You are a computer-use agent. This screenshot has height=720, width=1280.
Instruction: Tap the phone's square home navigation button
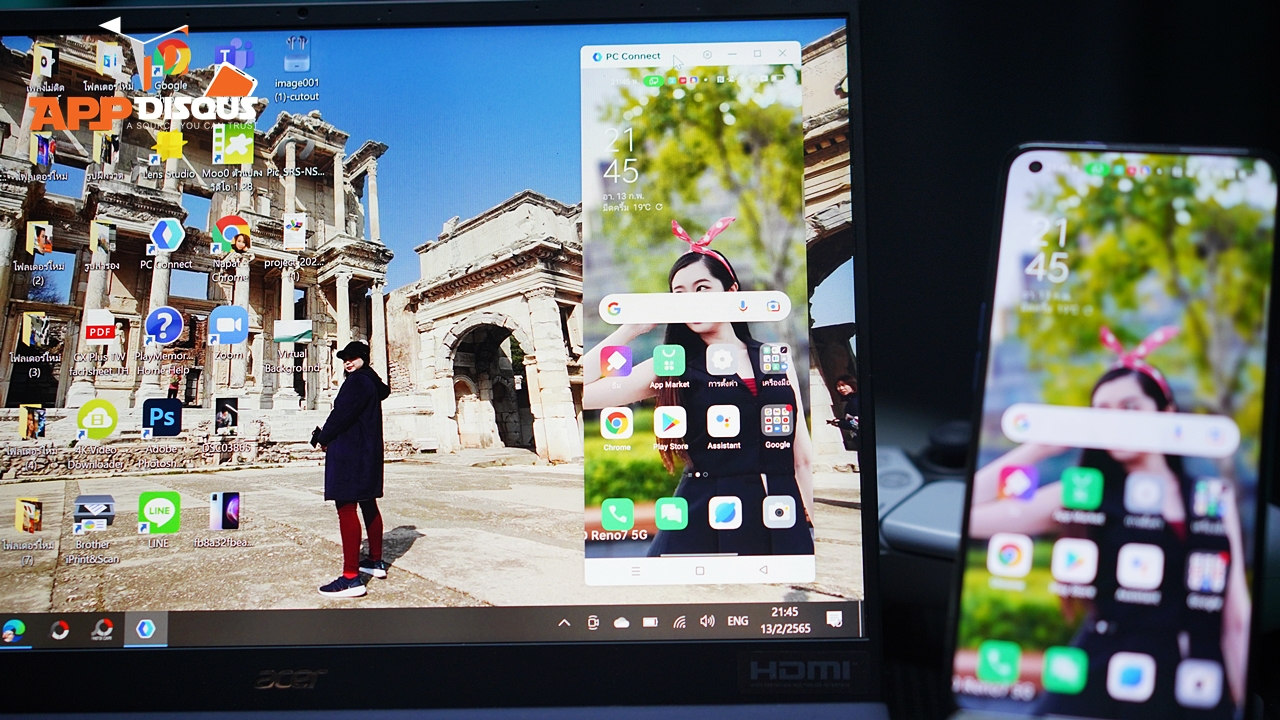(x=699, y=570)
